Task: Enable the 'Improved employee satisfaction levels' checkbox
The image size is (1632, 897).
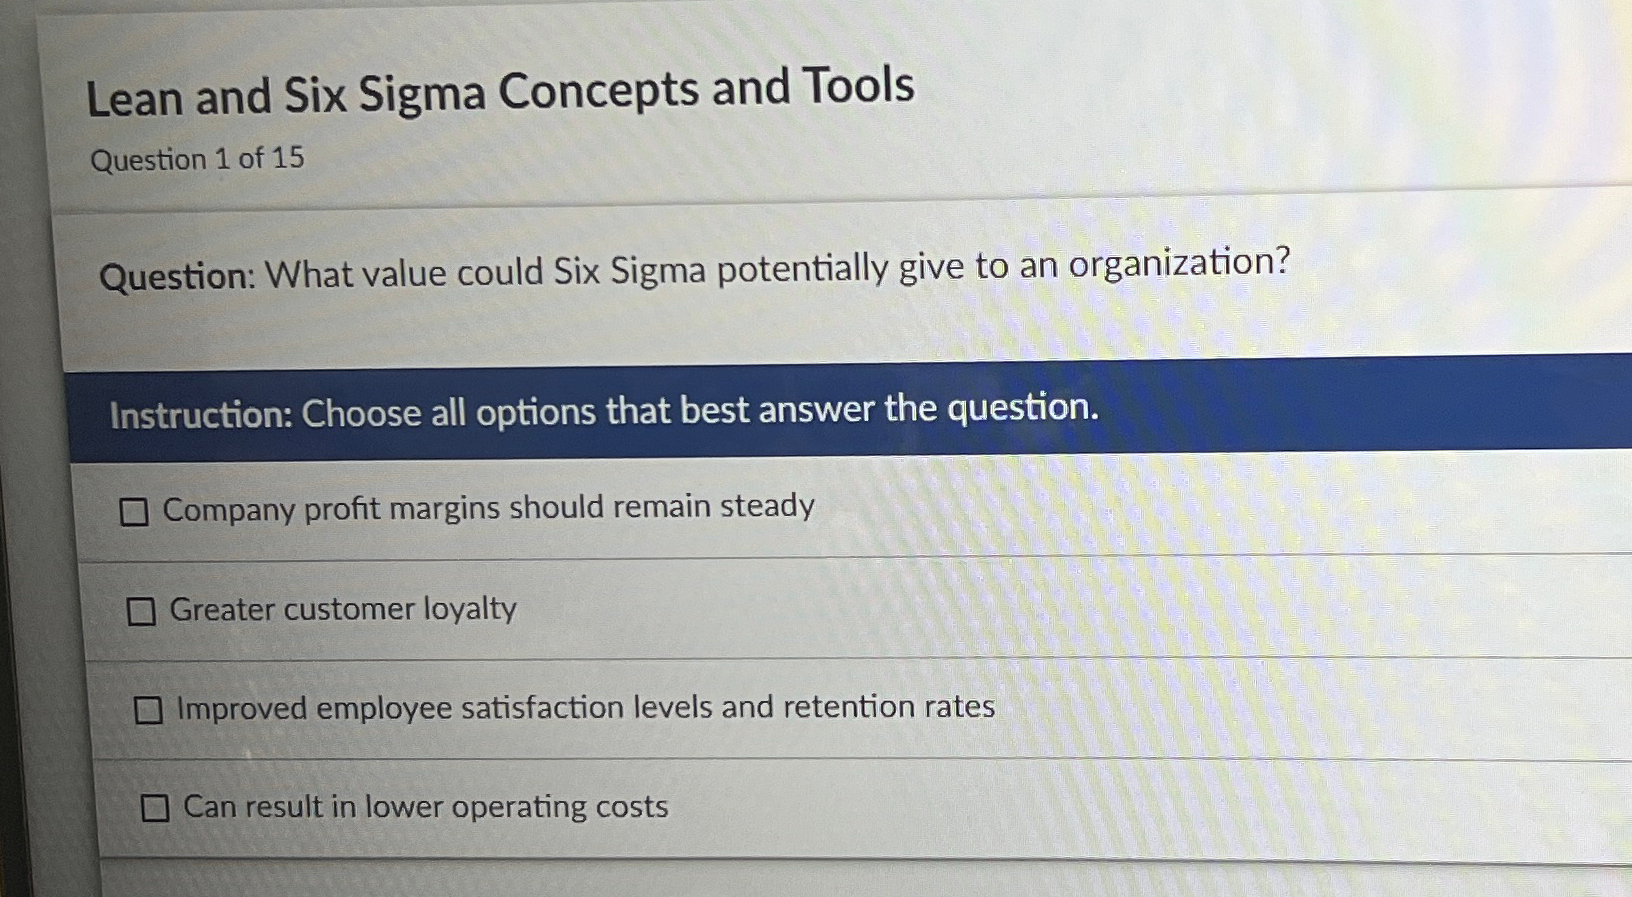Action: pos(148,708)
